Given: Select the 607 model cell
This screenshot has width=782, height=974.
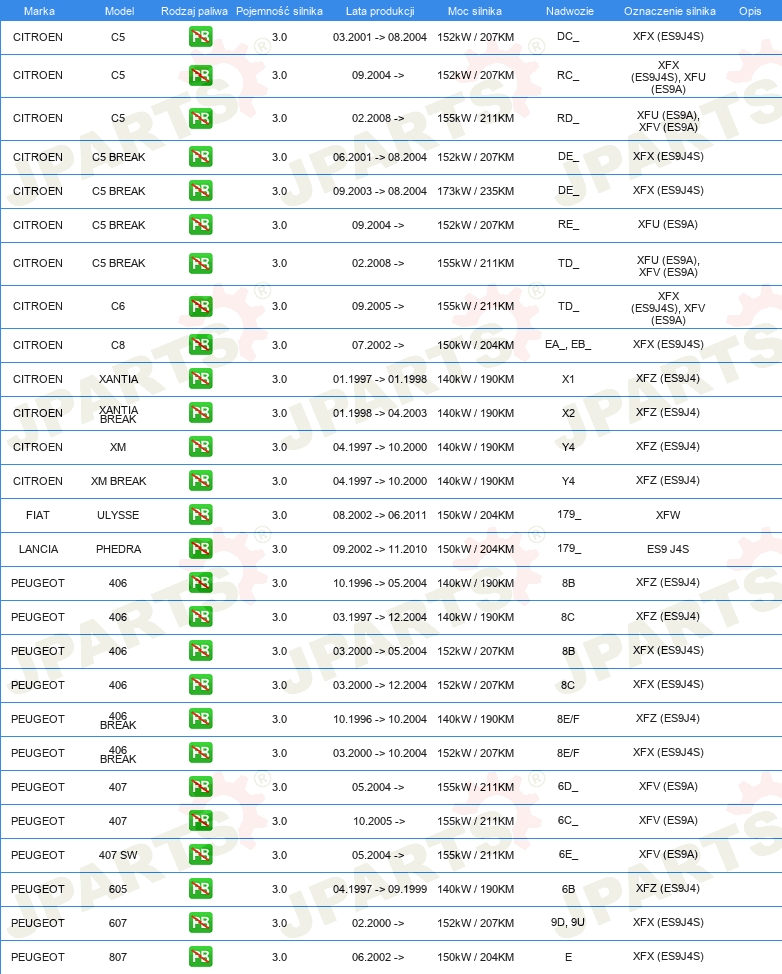Looking at the screenshot, I should (118, 923).
